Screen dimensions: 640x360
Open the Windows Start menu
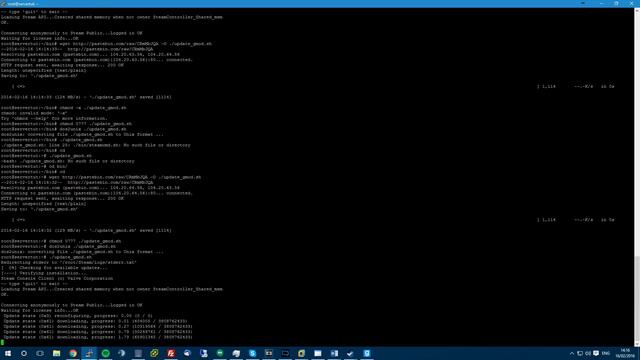pyautogui.click(x=8, y=353)
